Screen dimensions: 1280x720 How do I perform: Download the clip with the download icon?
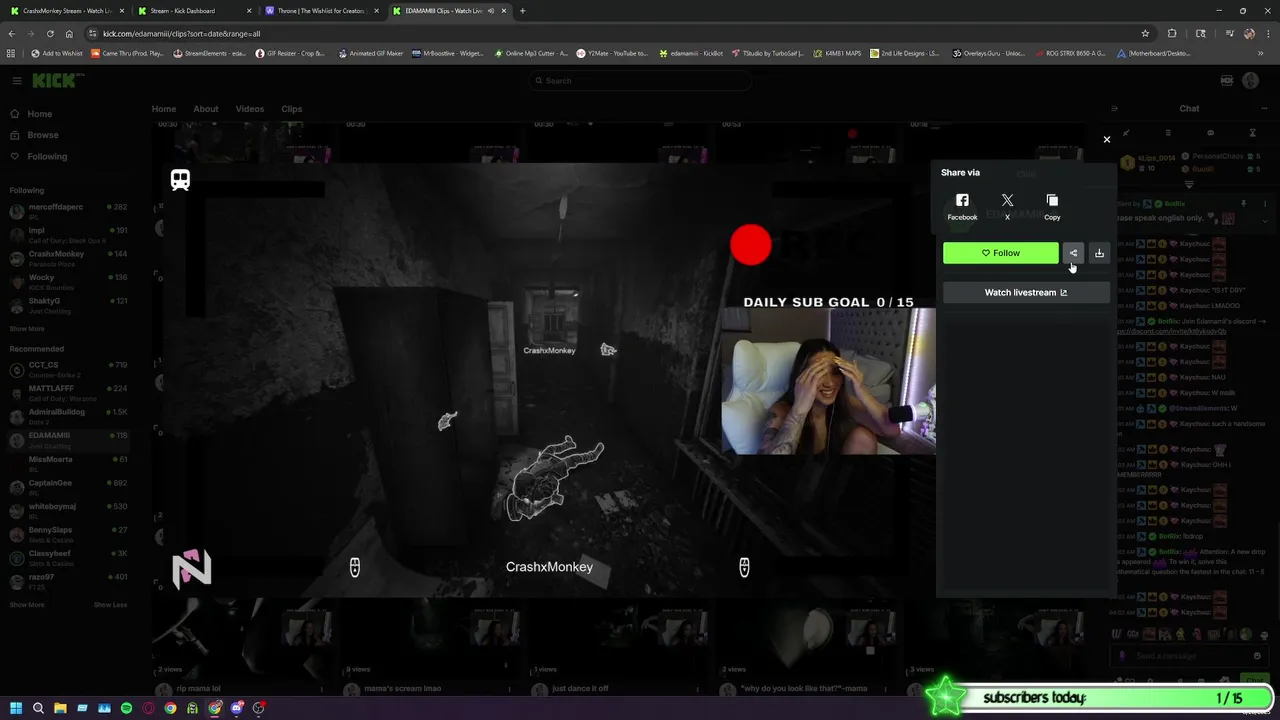[x=1099, y=253]
